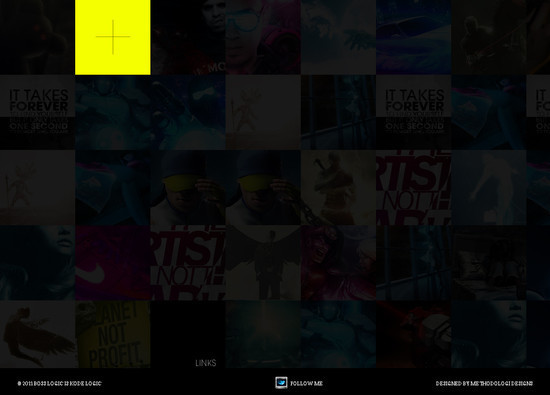550x395 pixels.
Task: Open the white jumping figure on teal thumbnail
Action: [489, 188]
